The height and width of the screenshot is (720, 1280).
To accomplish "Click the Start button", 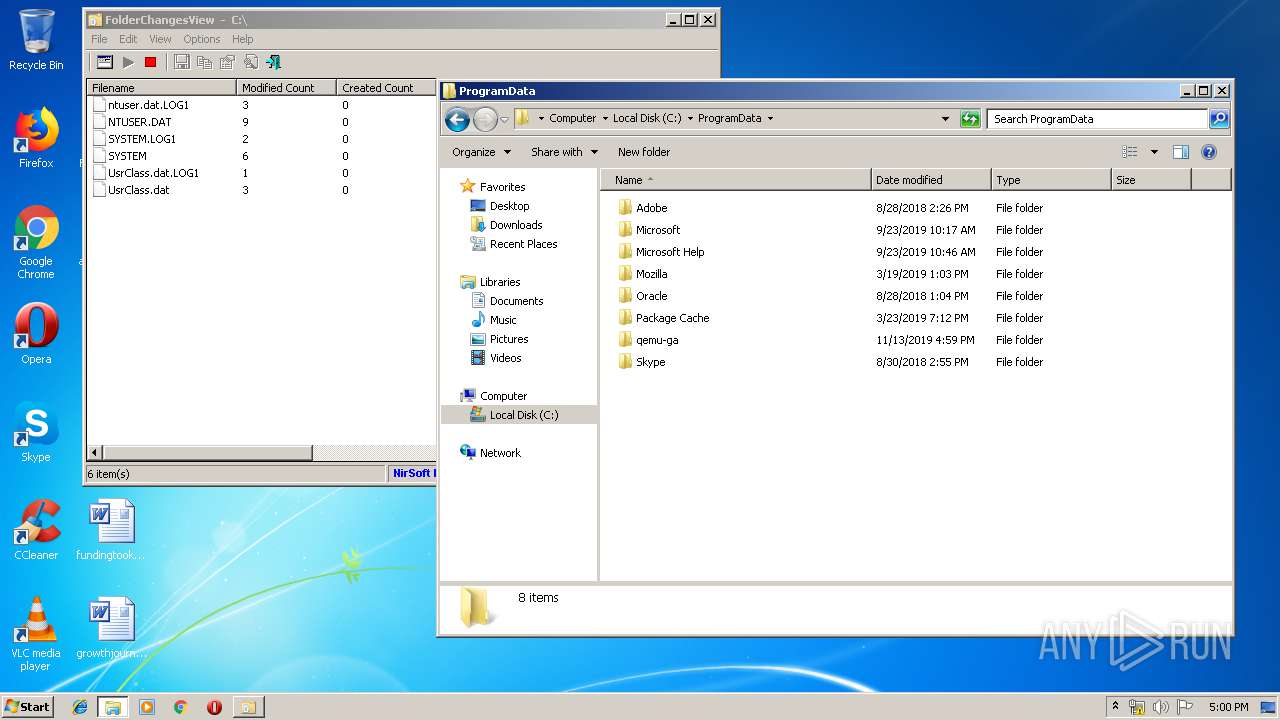I will click(x=27, y=706).
